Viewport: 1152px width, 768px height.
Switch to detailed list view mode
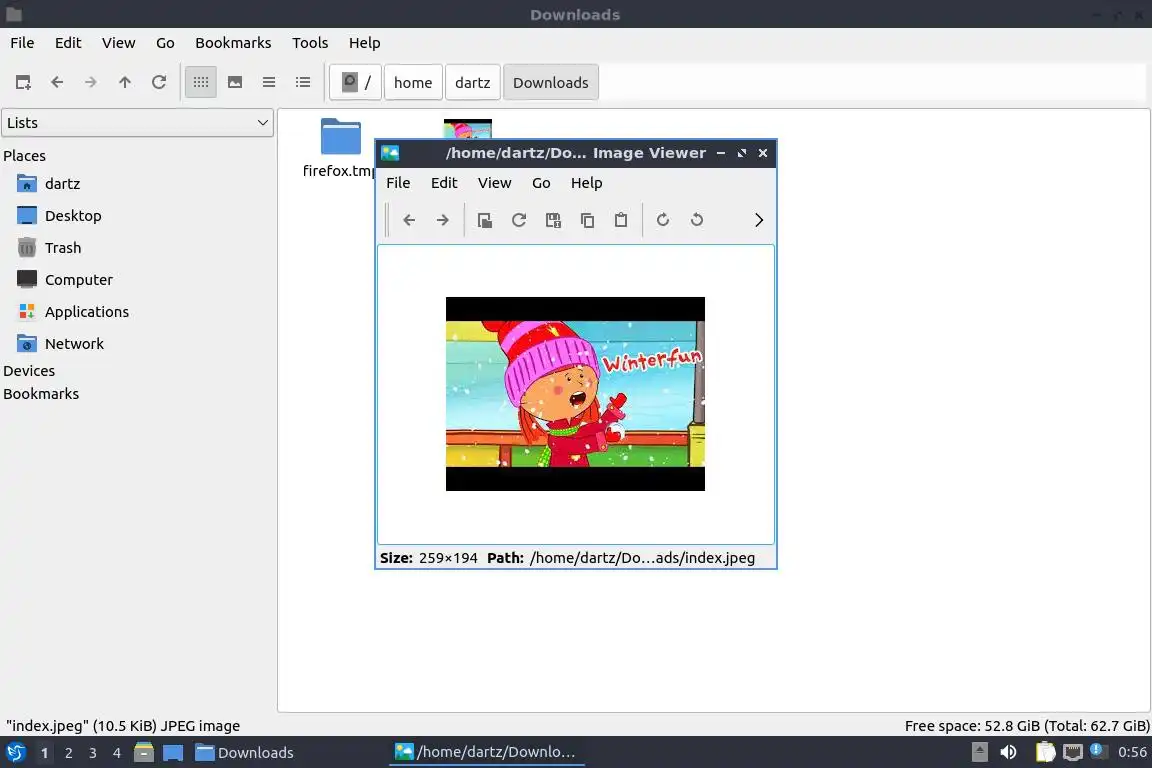tap(303, 82)
